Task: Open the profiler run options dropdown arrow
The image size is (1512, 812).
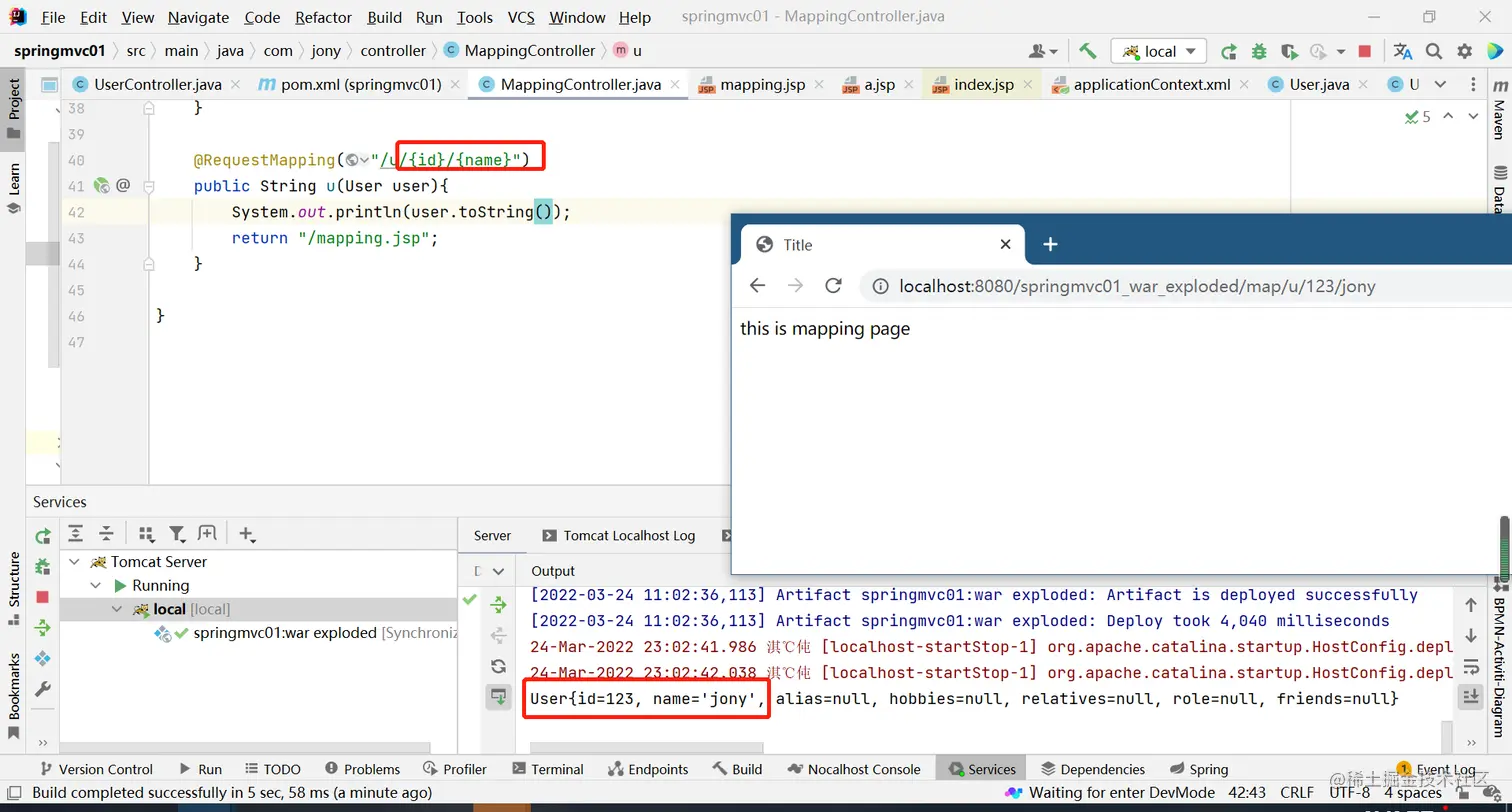Action: 1339,51
